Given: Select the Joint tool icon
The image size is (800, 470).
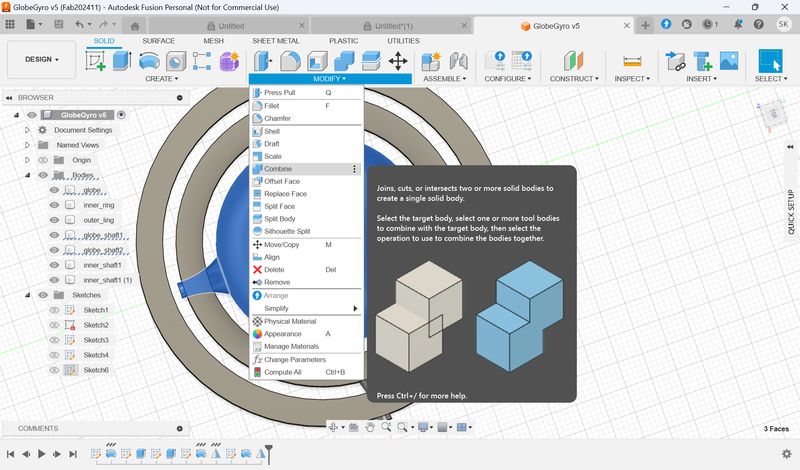Looking at the screenshot, I should point(458,61).
